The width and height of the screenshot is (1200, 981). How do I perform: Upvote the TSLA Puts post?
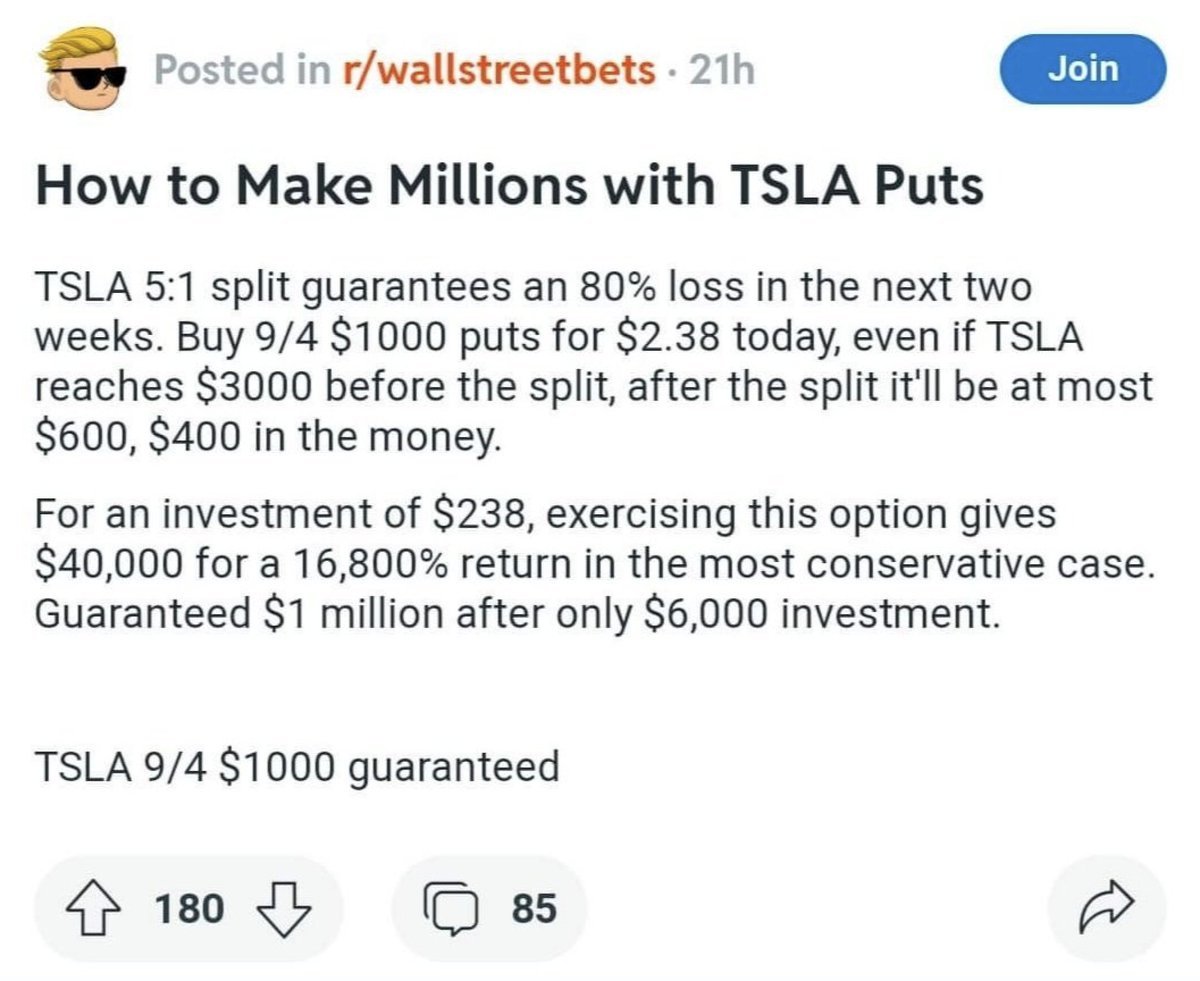pos(98,909)
